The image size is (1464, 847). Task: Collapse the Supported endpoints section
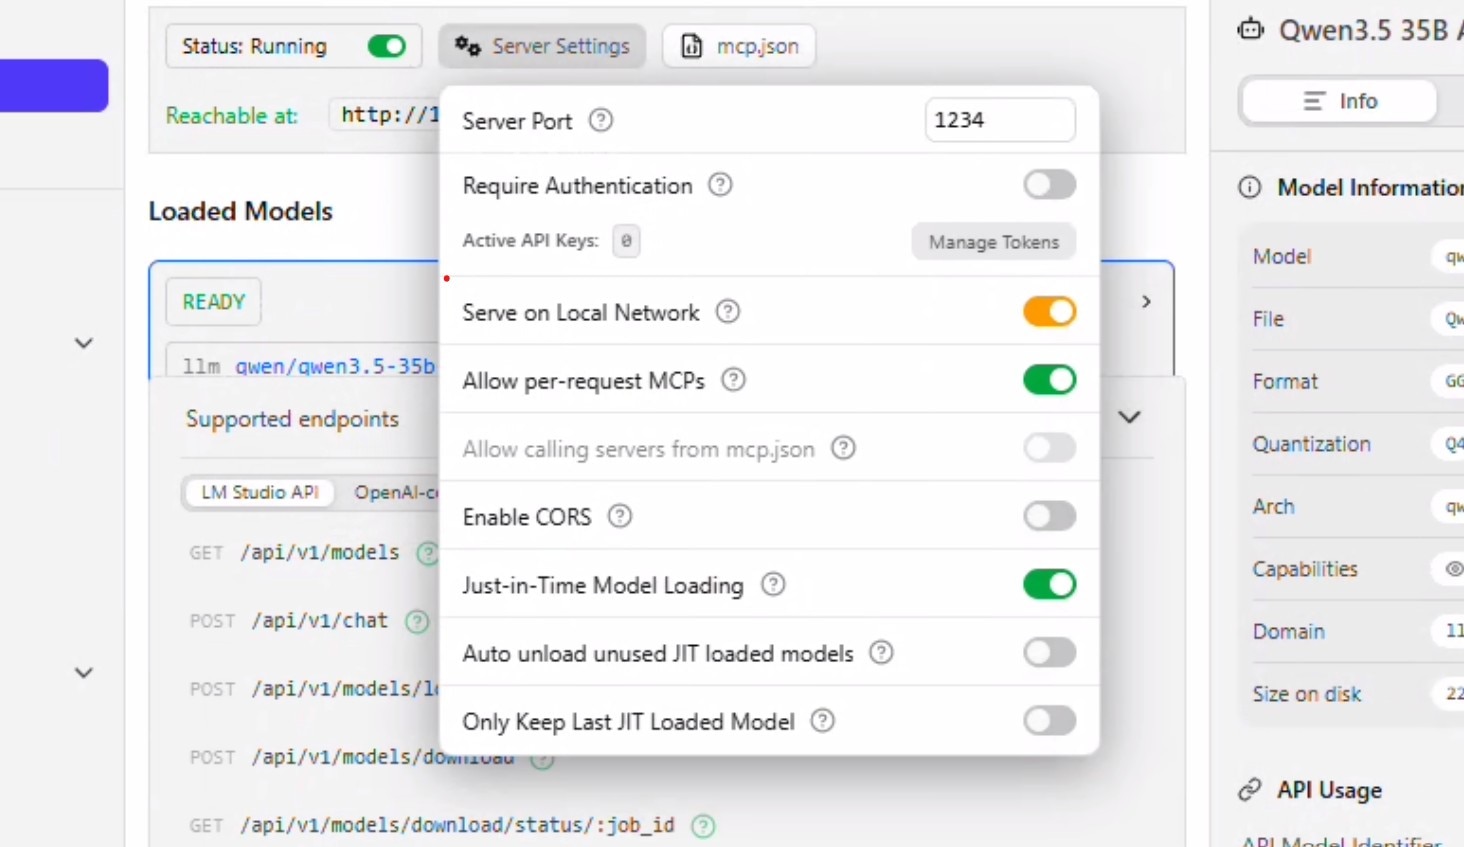click(x=1128, y=417)
